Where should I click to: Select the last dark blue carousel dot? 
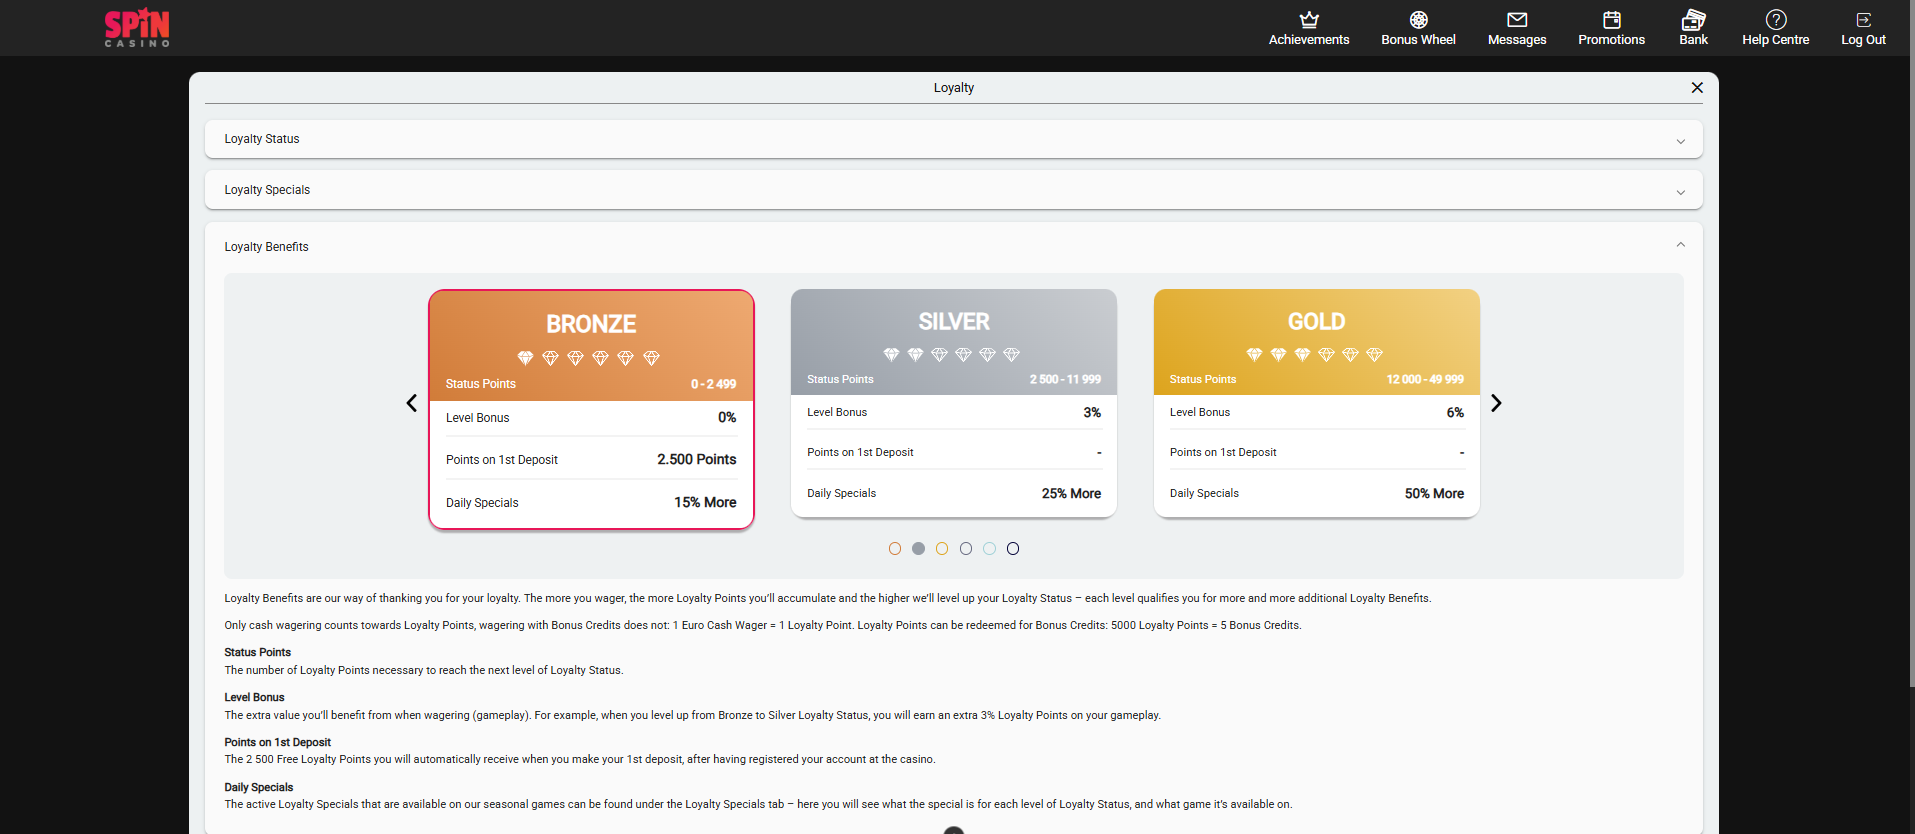[x=1013, y=548]
